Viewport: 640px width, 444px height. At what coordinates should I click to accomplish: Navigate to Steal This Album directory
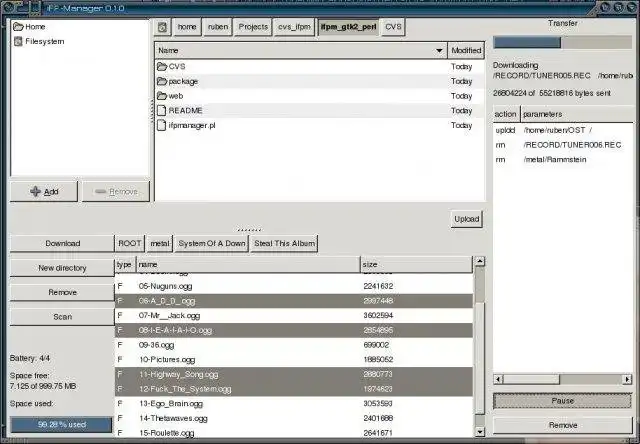[x=284, y=243]
